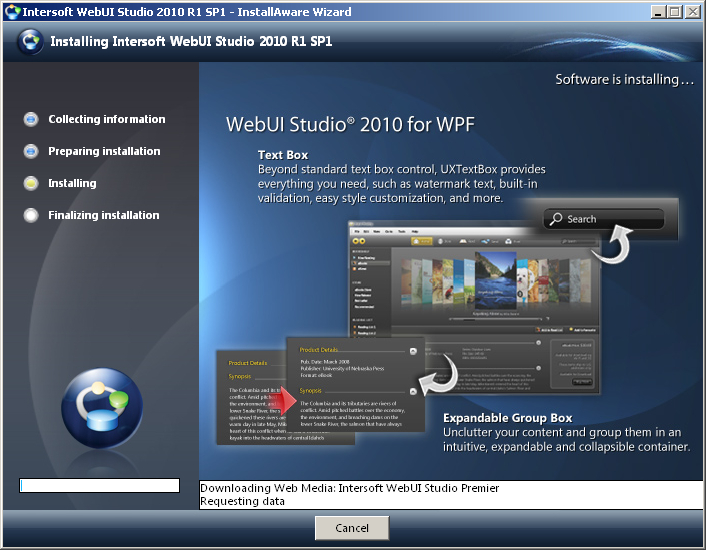Click the 'Expandable Group Box' heading
The image size is (706, 550).
(507, 418)
